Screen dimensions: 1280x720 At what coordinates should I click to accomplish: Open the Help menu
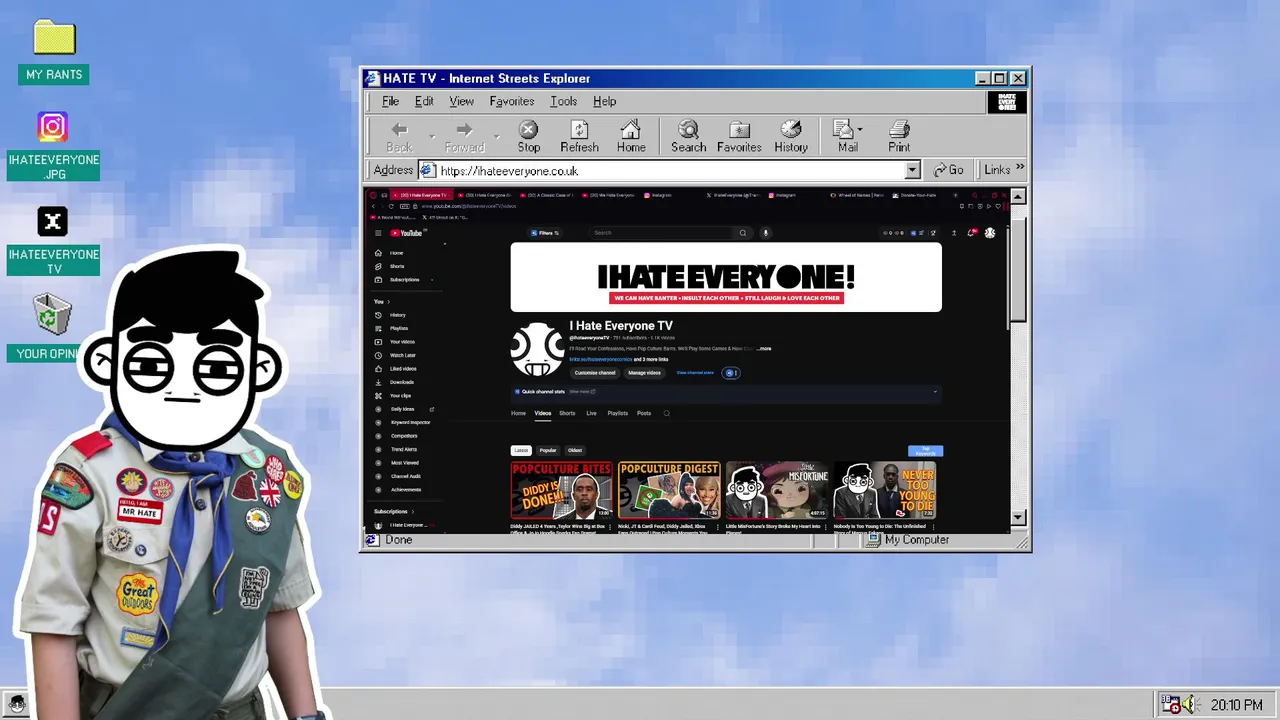click(x=604, y=101)
